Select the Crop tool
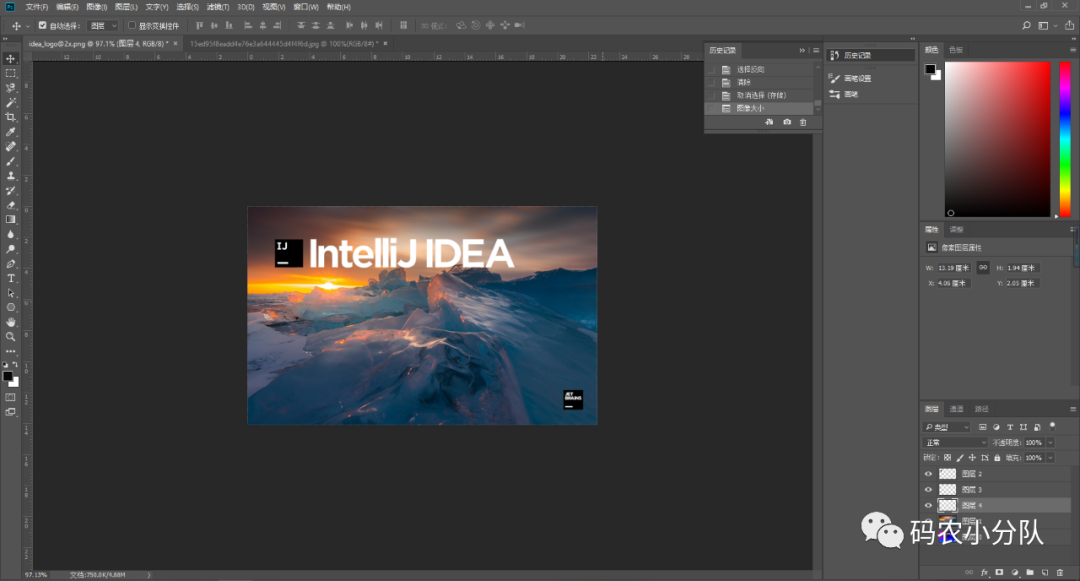The height and width of the screenshot is (581, 1080). pyautogui.click(x=10, y=117)
